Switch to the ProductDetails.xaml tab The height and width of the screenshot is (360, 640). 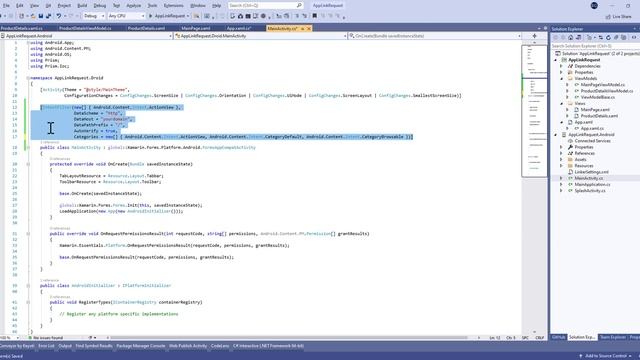coord(147,28)
